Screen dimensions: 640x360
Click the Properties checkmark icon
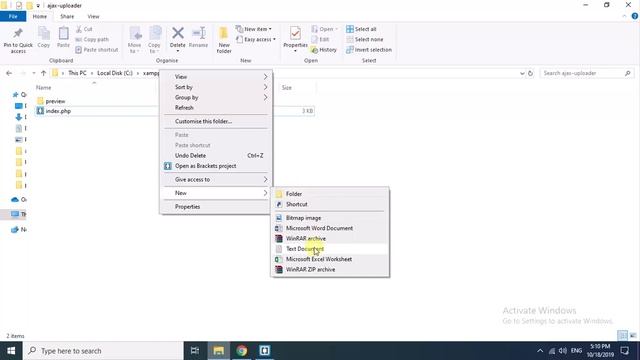tap(295, 33)
